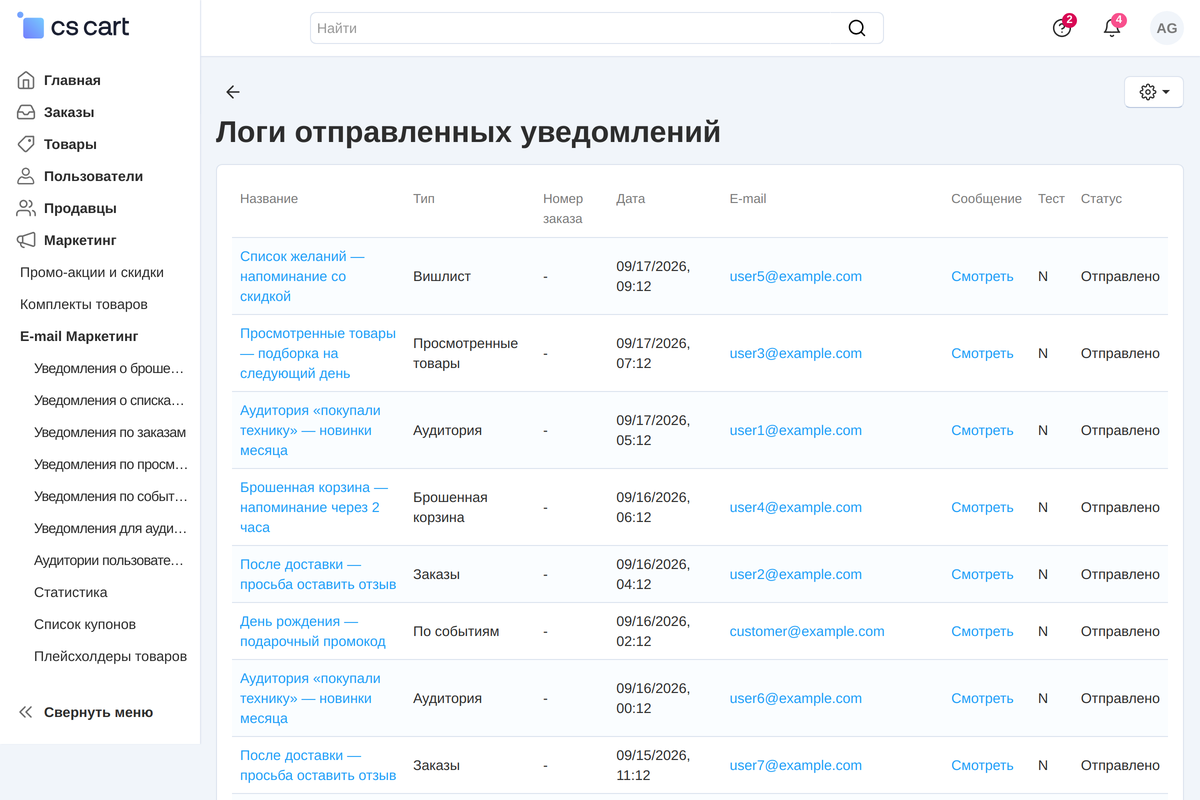This screenshot has height=800, width=1200.
Task: Click user4@example.com email link
Action: pos(796,507)
